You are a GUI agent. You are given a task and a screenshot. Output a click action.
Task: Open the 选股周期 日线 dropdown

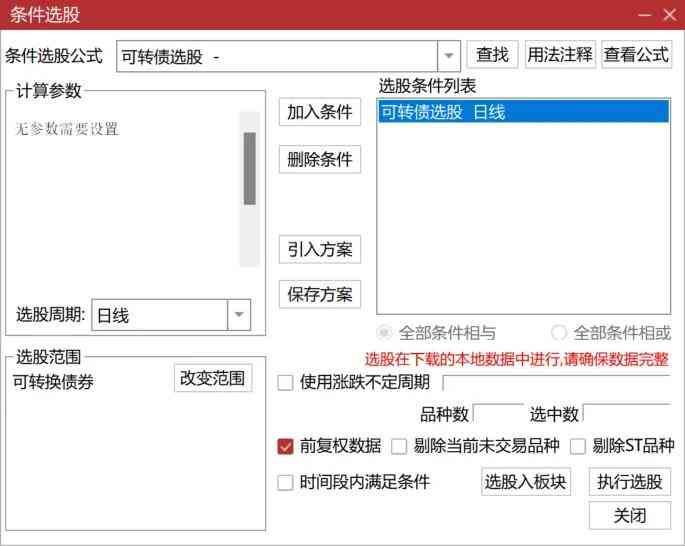click(x=238, y=315)
